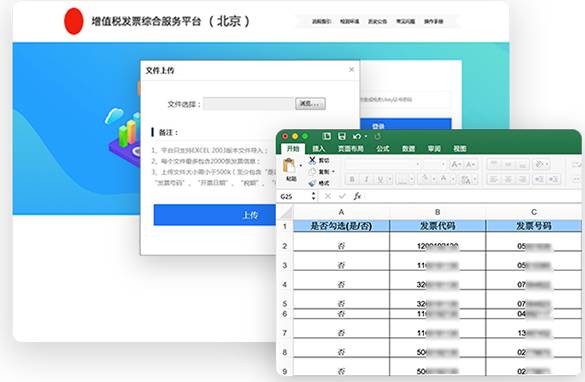This screenshot has height=382, width=585.
Task: Open the 操作手册 link in top navigation
Action: click(434, 22)
